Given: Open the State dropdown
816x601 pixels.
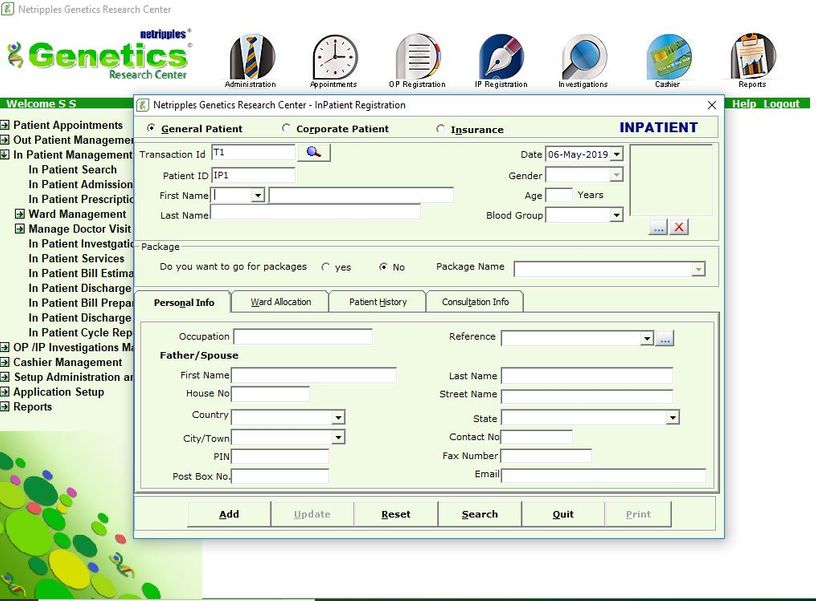Looking at the screenshot, I should pyautogui.click(x=673, y=417).
